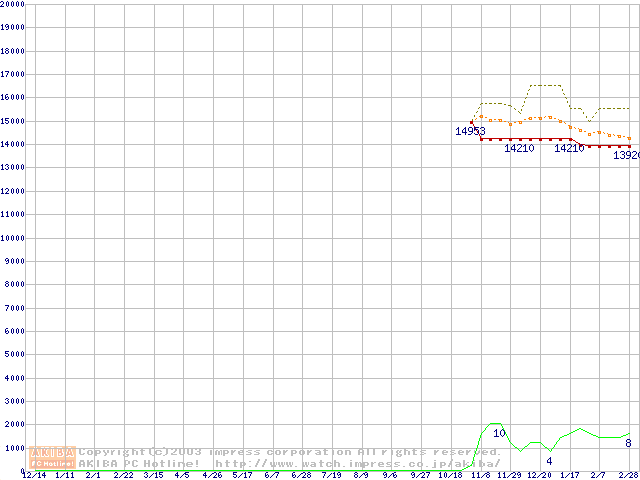Click the impress corporation copyright text

(x=290, y=452)
